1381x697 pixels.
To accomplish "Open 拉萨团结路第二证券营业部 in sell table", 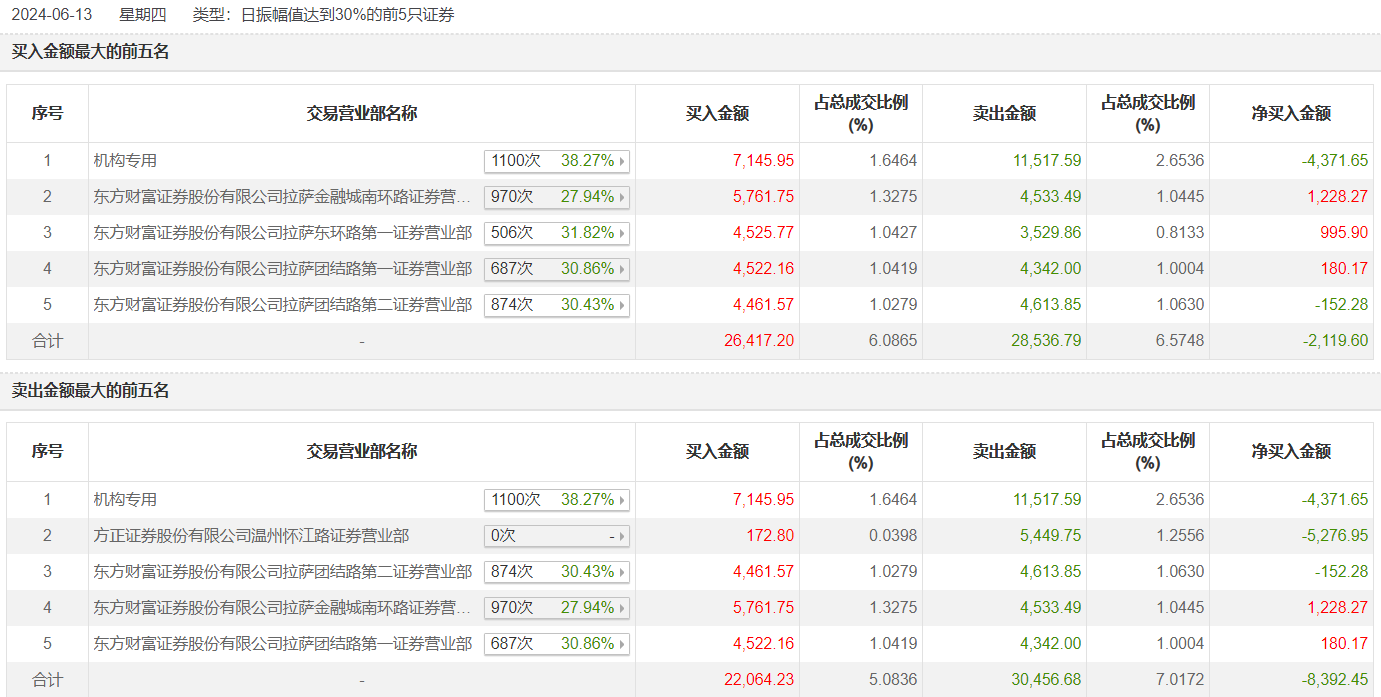I will 283,572.
